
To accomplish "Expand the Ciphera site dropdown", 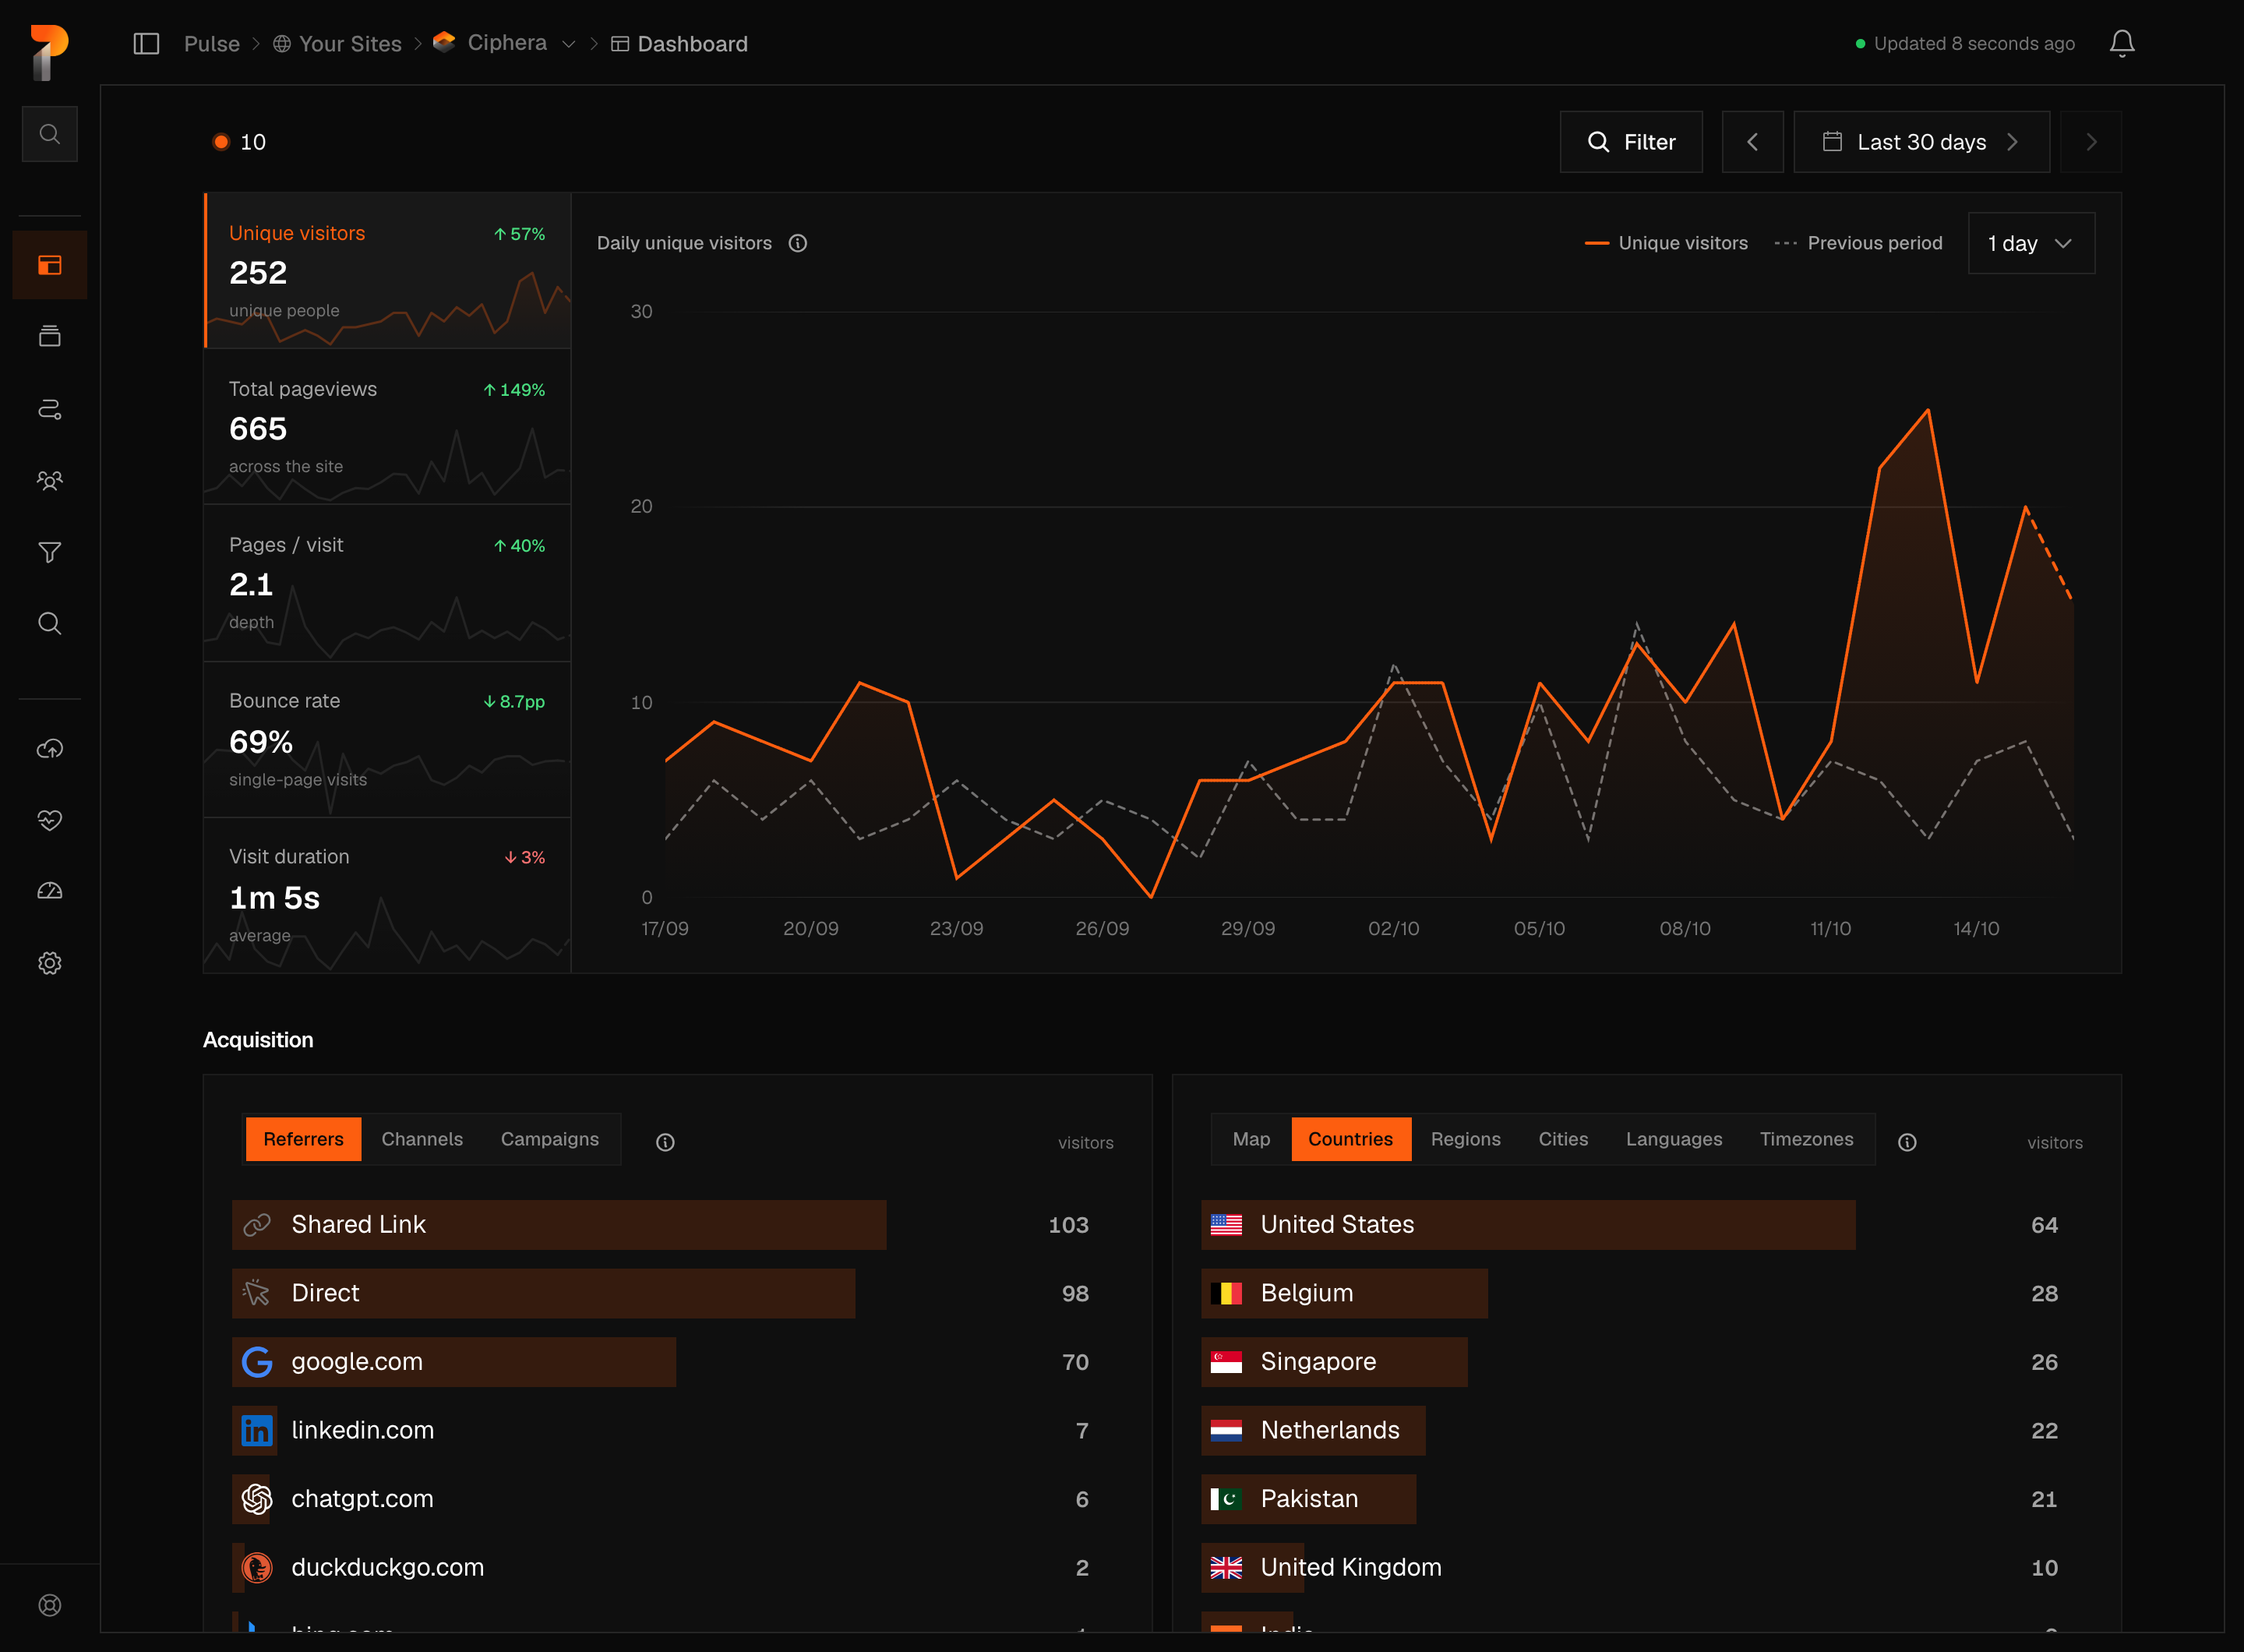I will tap(568, 44).
